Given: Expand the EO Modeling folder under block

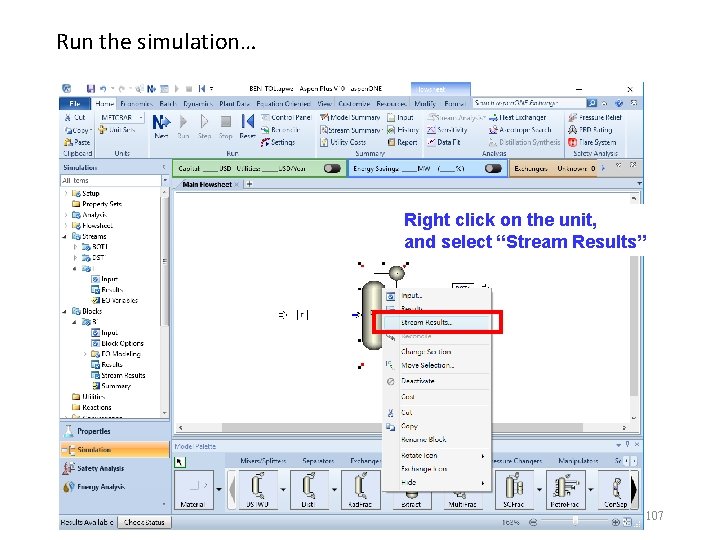Looking at the screenshot, I should click(x=85, y=354).
